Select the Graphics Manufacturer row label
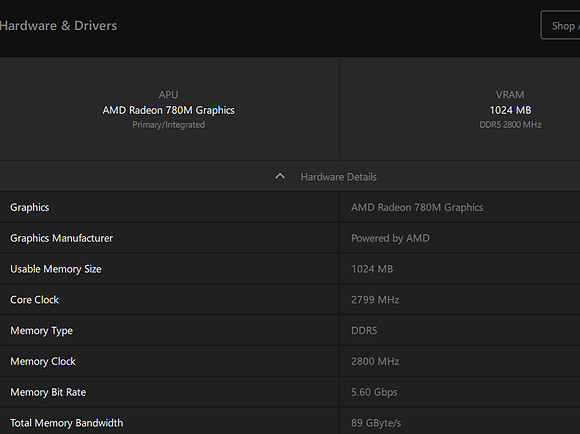Viewport: 580px width, 434px height. [61, 238]
